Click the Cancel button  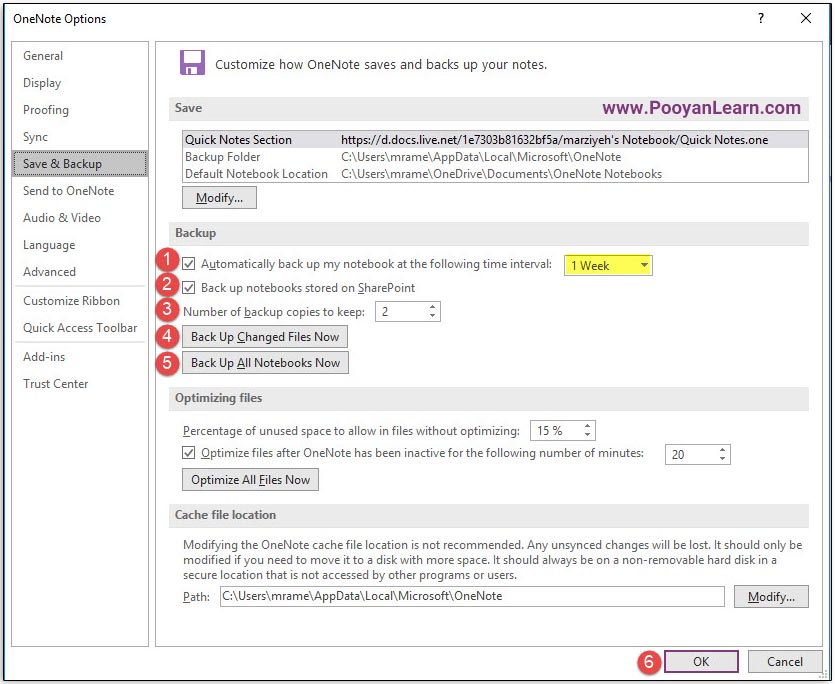click(784, 662)
